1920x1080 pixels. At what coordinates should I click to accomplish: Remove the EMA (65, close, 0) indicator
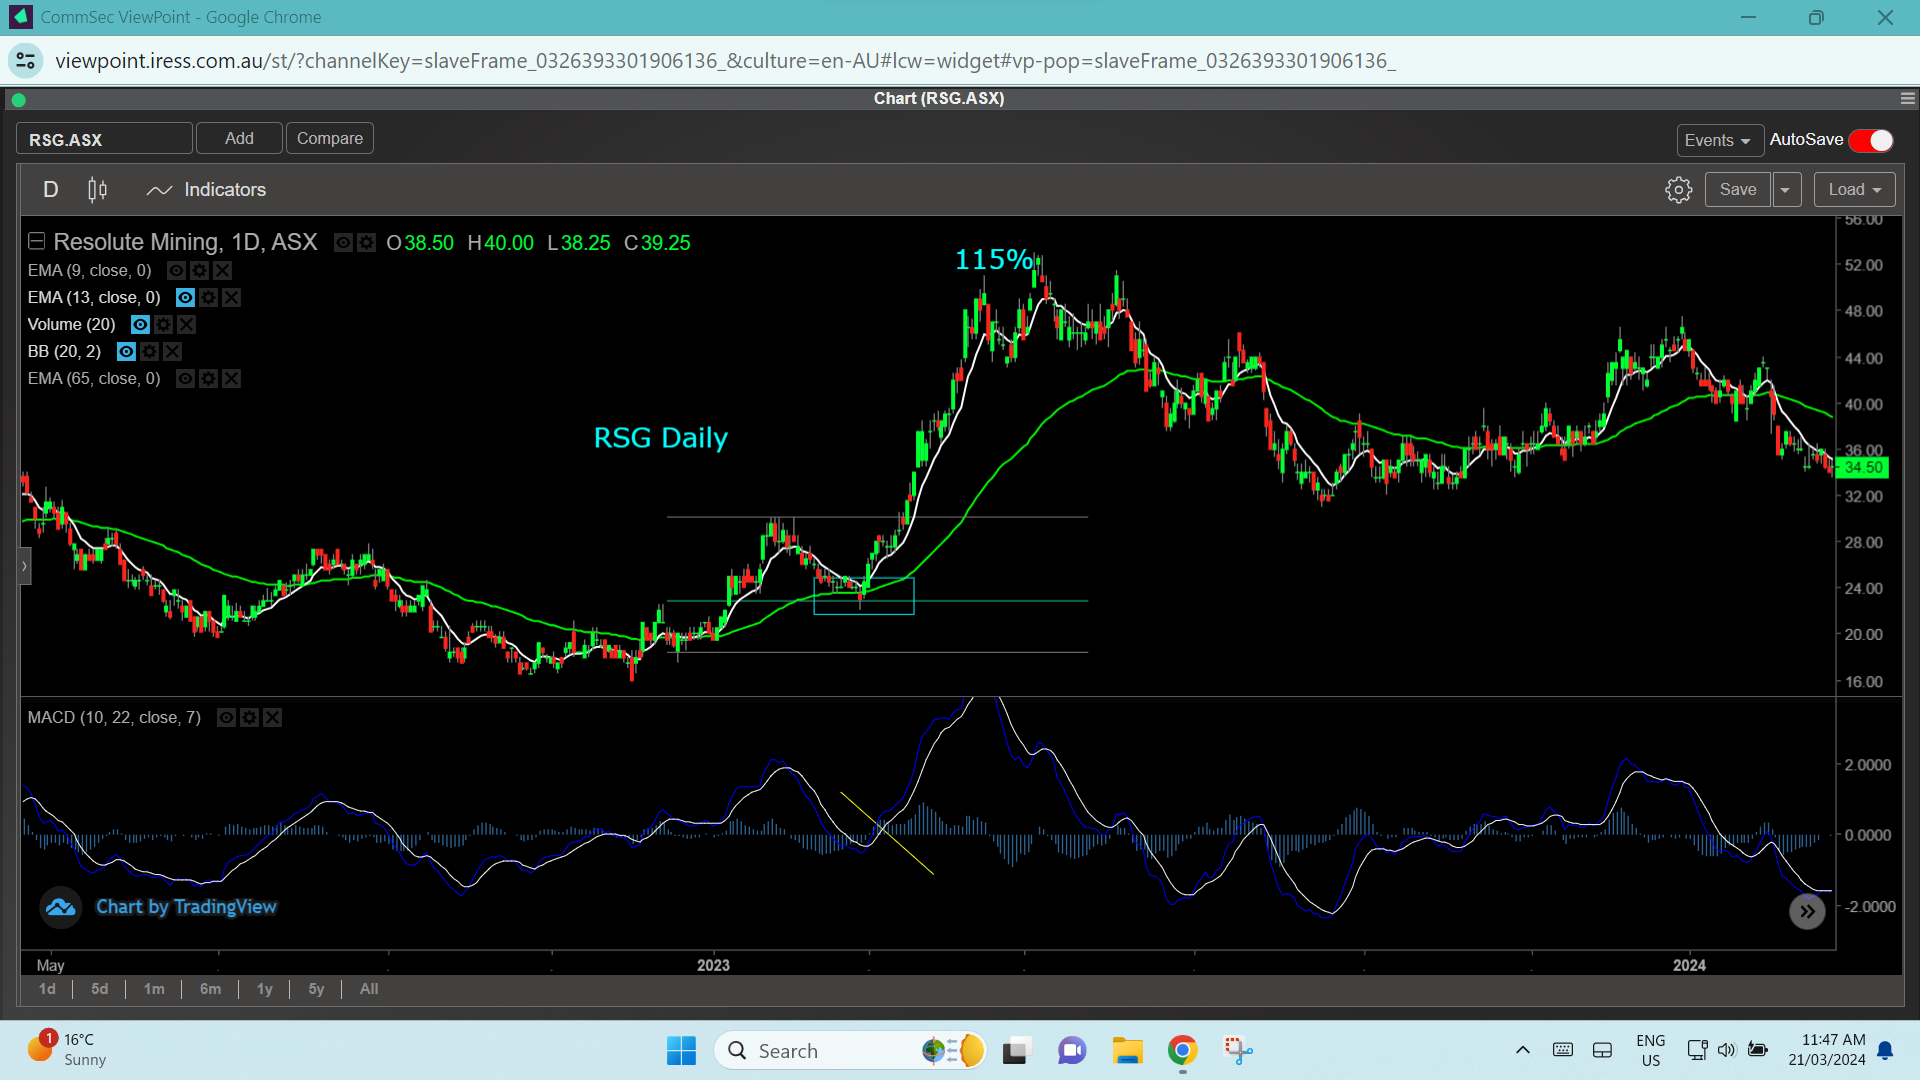click(231, 379)
